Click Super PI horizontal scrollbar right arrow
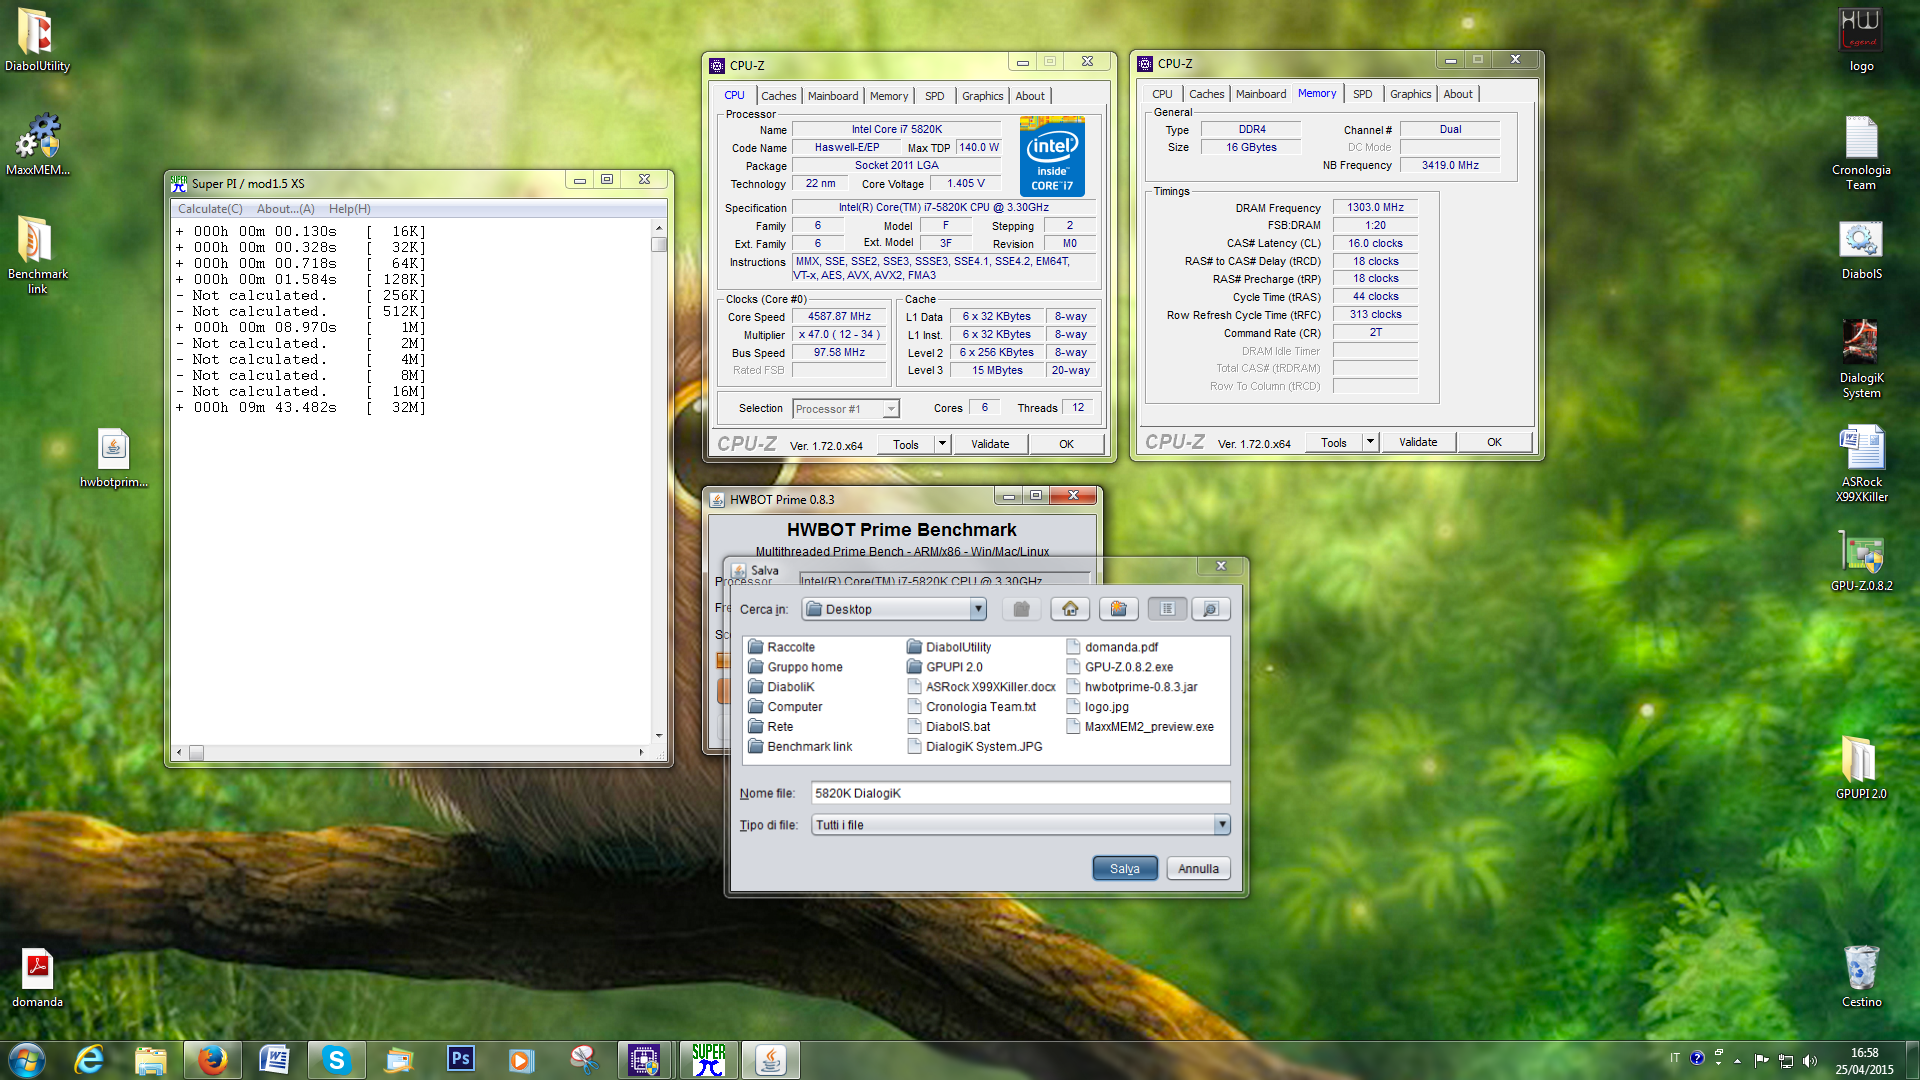Screen dimensions: 1920x1080 pyautogui.click(x=641, y=752)
